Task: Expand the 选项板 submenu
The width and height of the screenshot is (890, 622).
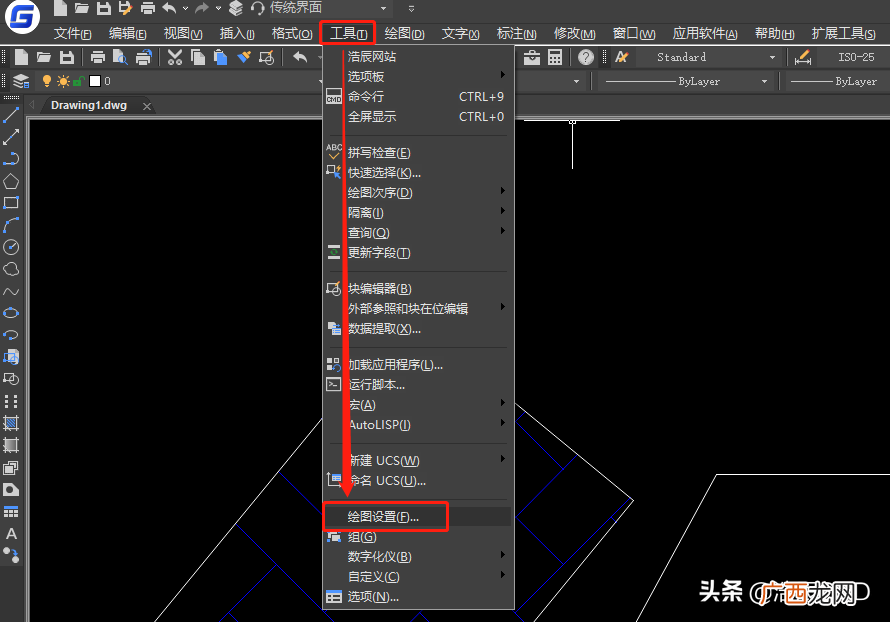Action: 418,76
